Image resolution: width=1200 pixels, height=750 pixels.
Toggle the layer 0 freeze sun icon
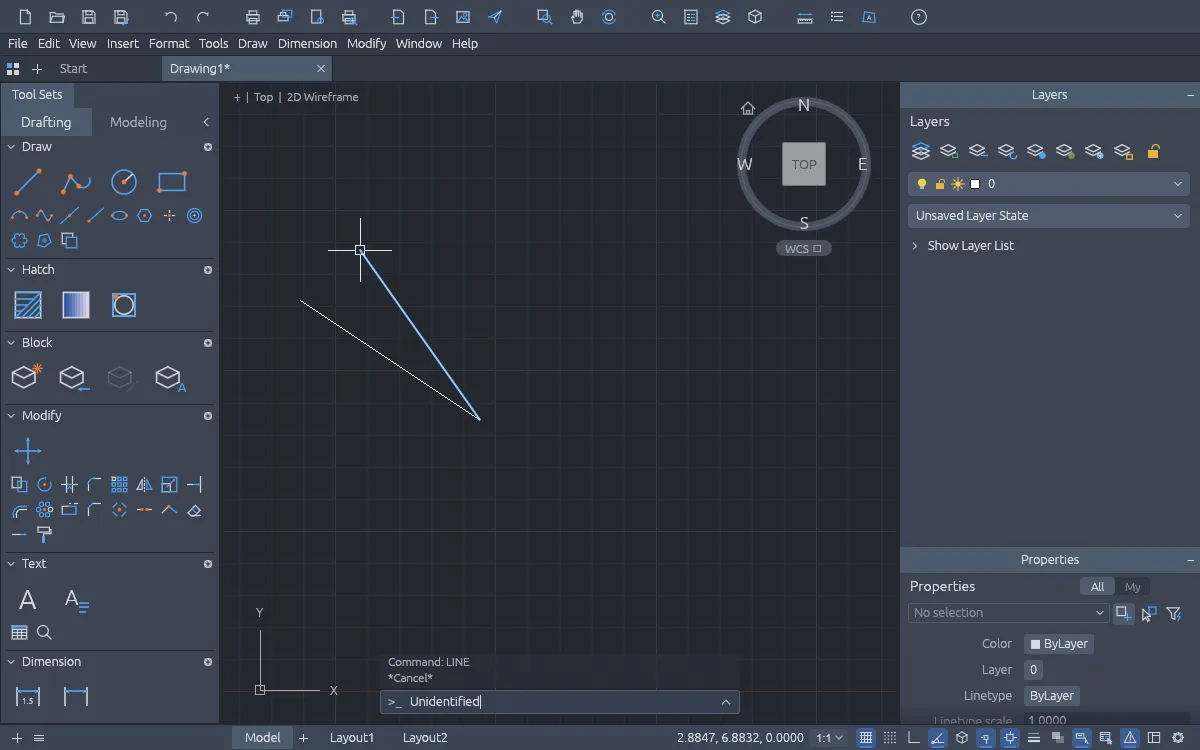pyautogui.click(x=958, y=184)
